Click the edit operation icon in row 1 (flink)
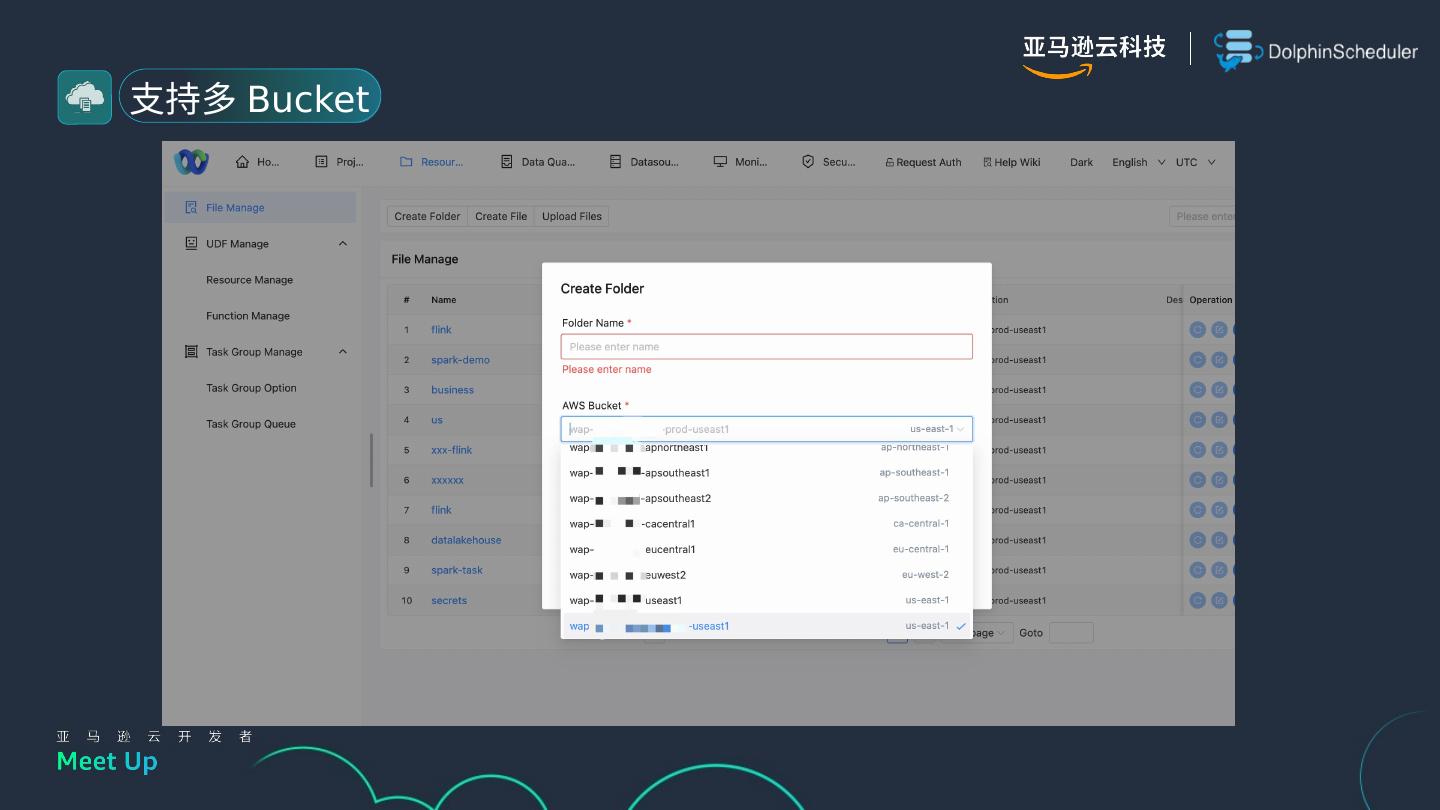The width and height of the screenshot is (1440, 810). 1219,330
